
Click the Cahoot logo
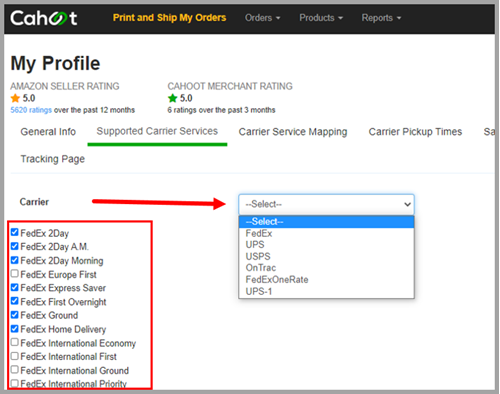click(x=44, y=18)
